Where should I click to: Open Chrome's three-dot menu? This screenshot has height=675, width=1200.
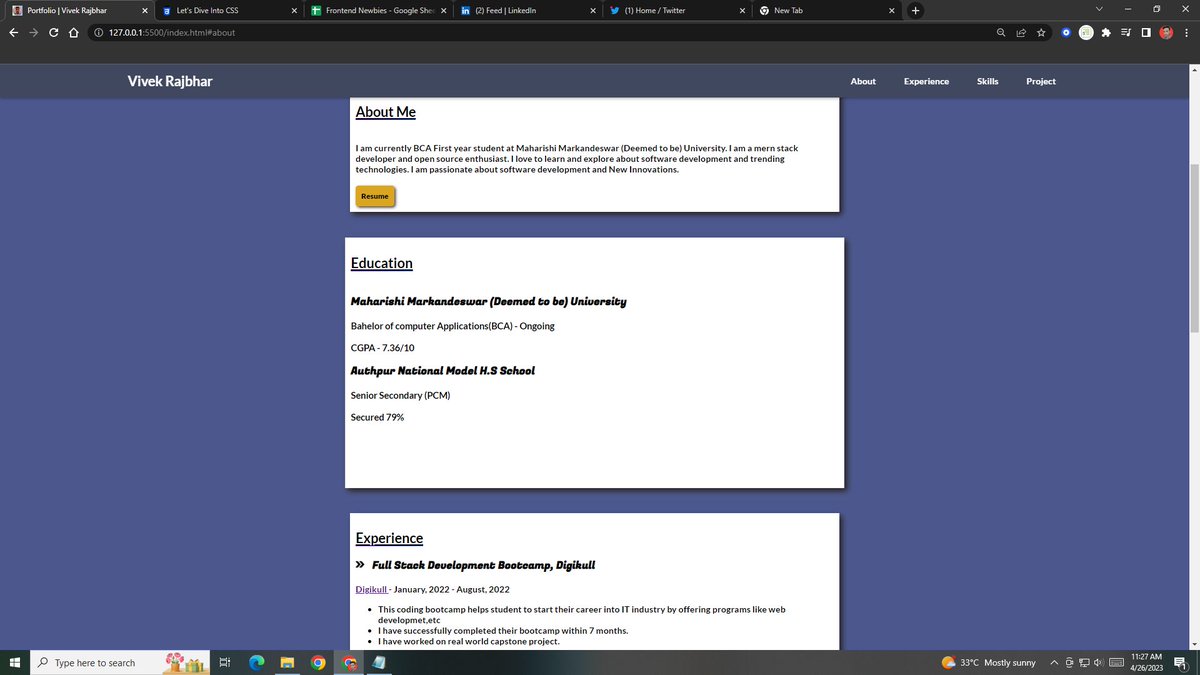1186,32
